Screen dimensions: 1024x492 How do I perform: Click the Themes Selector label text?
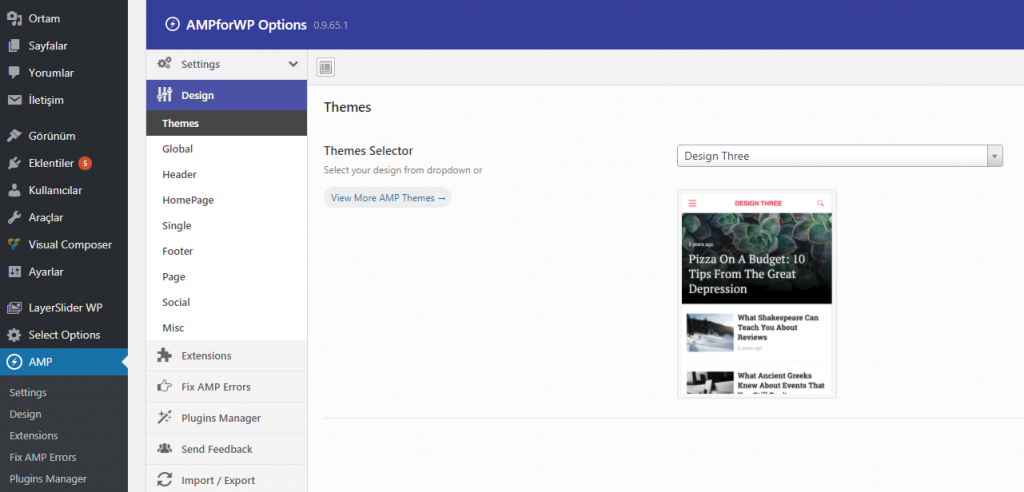368,151
